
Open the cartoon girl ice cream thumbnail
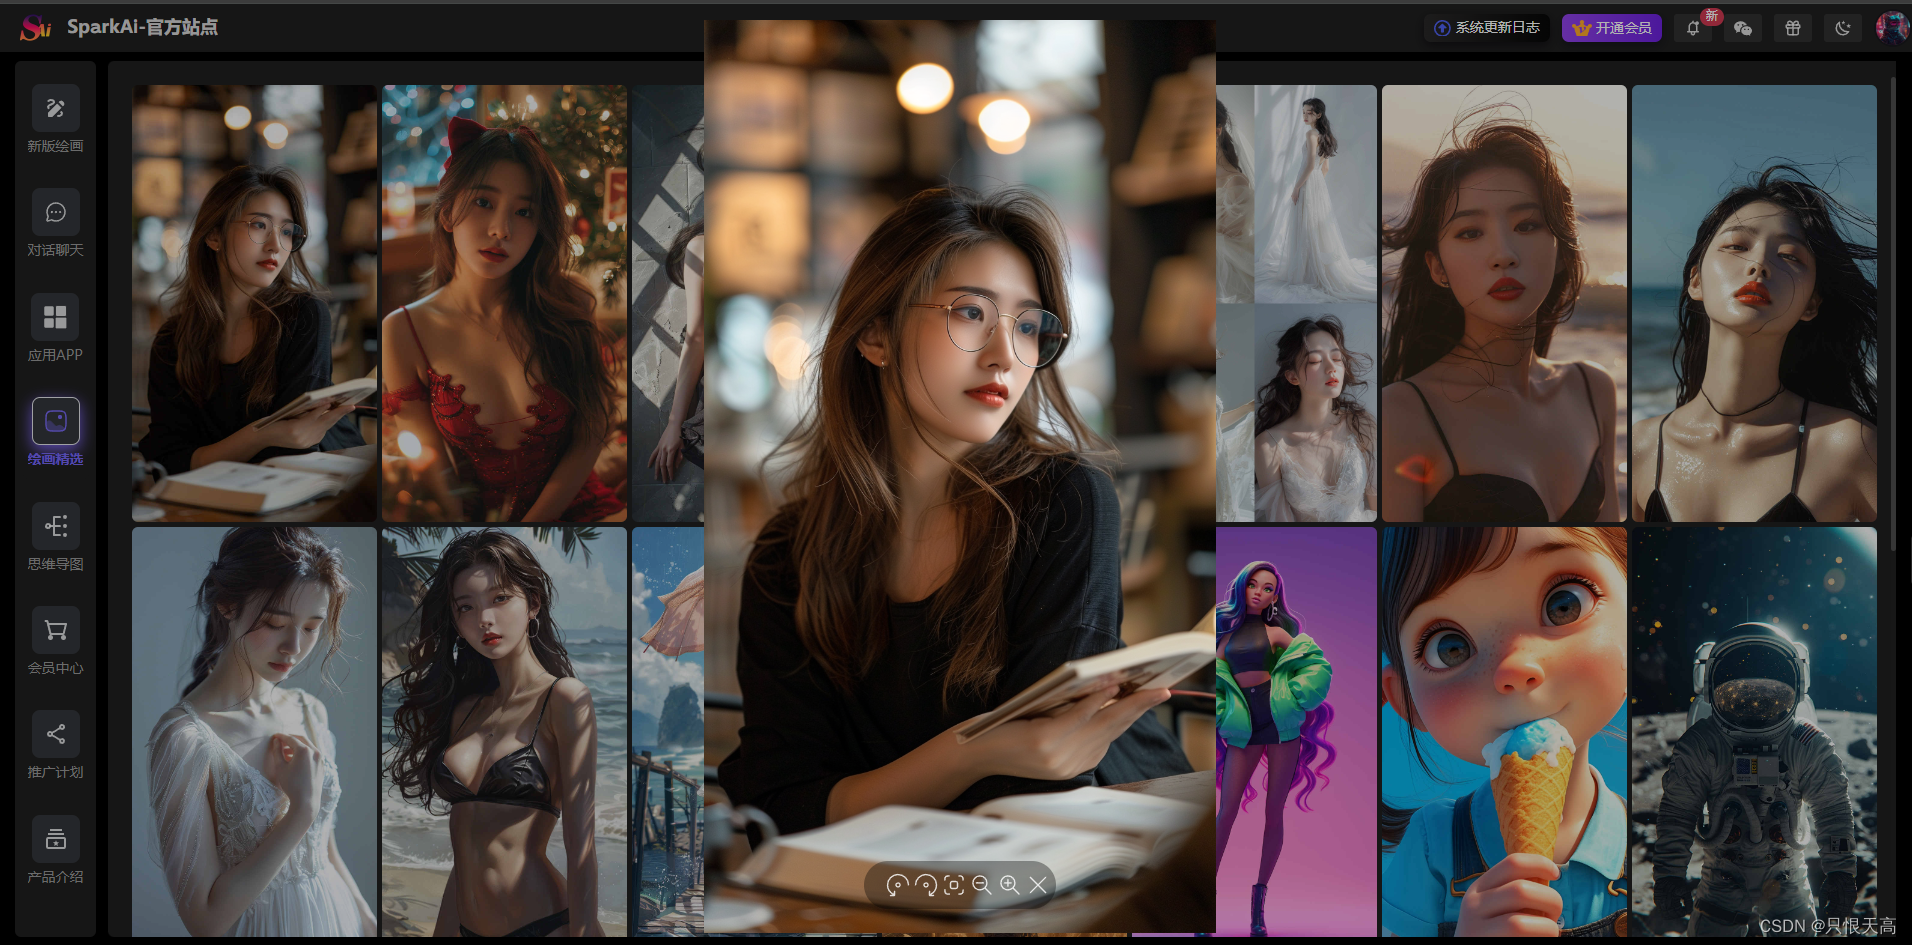point(1505,732)
